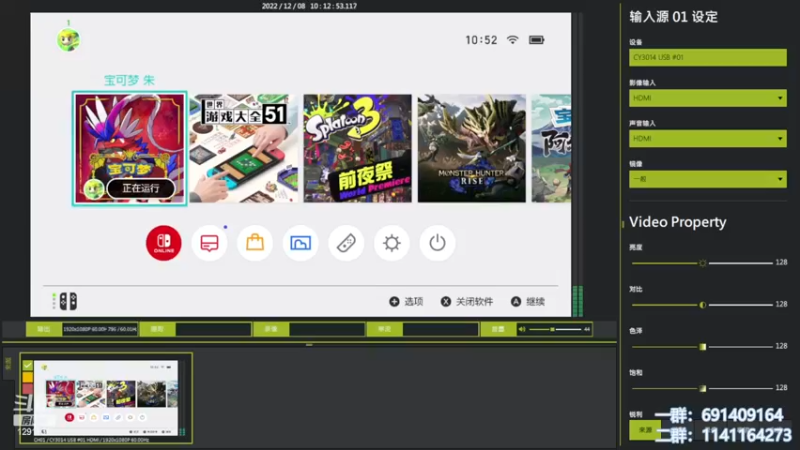Click the X icon beside 关闭软件
800x450 pixels.
point(445,302)
